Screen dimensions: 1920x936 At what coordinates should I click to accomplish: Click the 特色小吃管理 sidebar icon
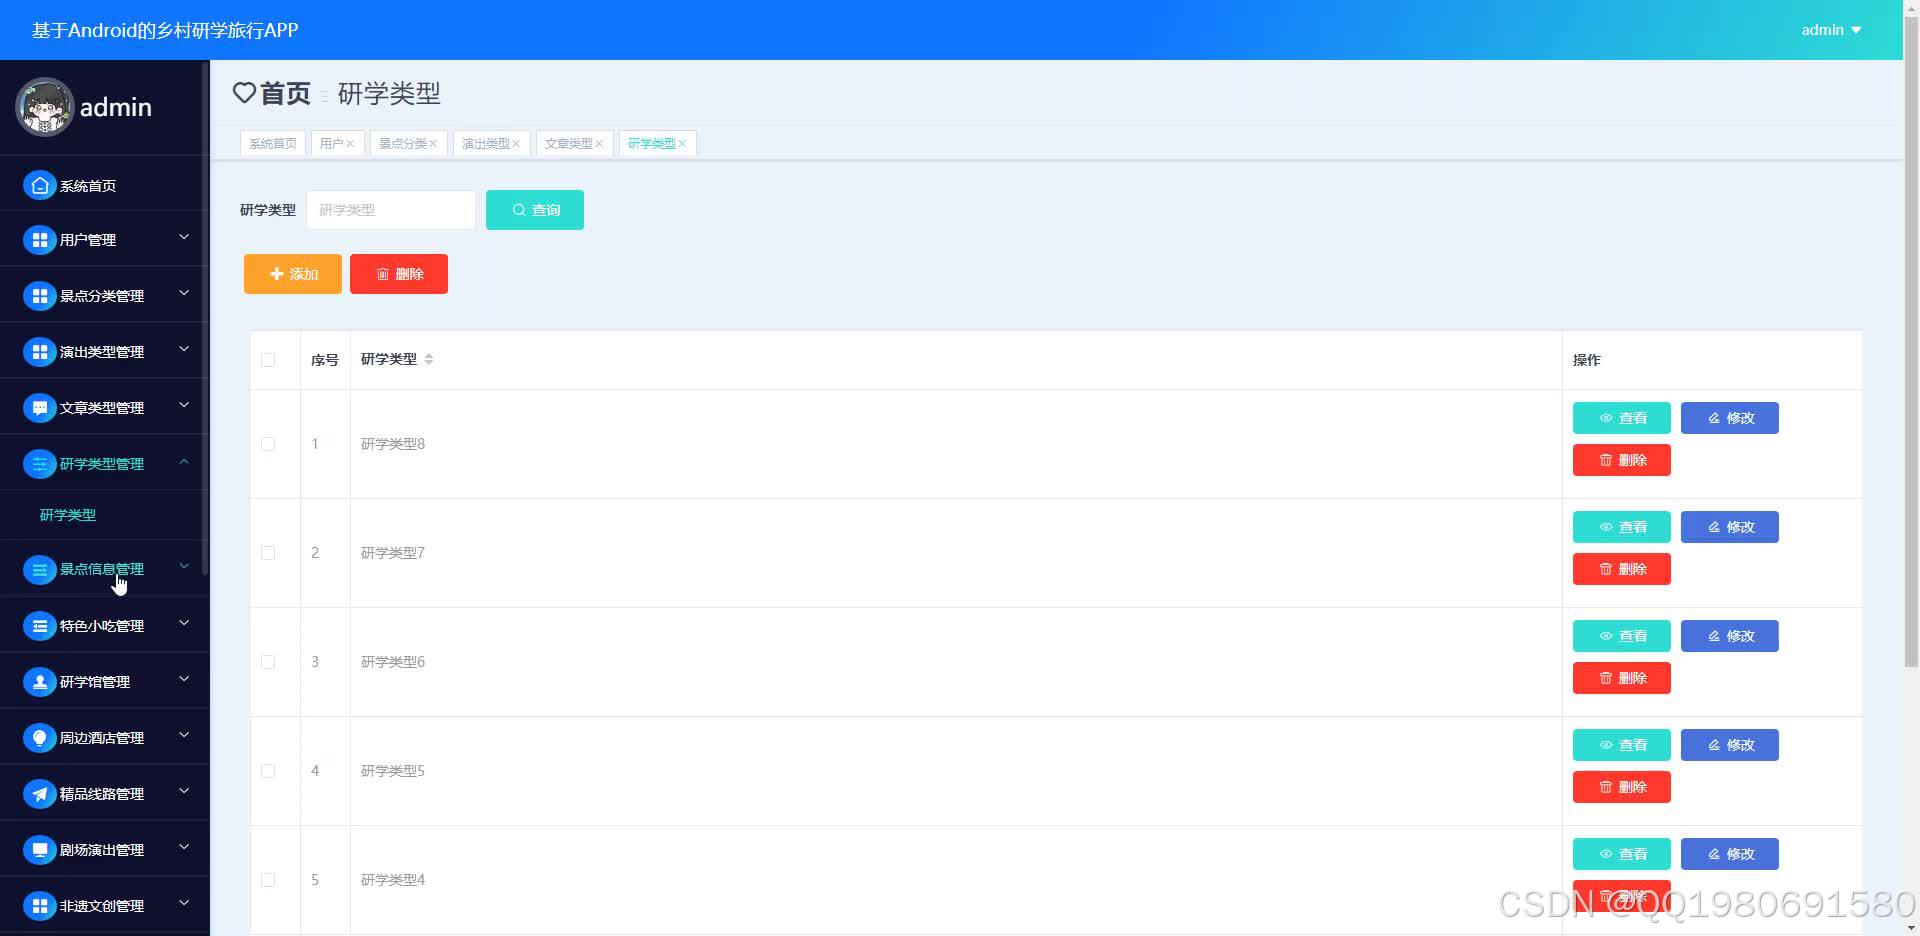[39, 626]
